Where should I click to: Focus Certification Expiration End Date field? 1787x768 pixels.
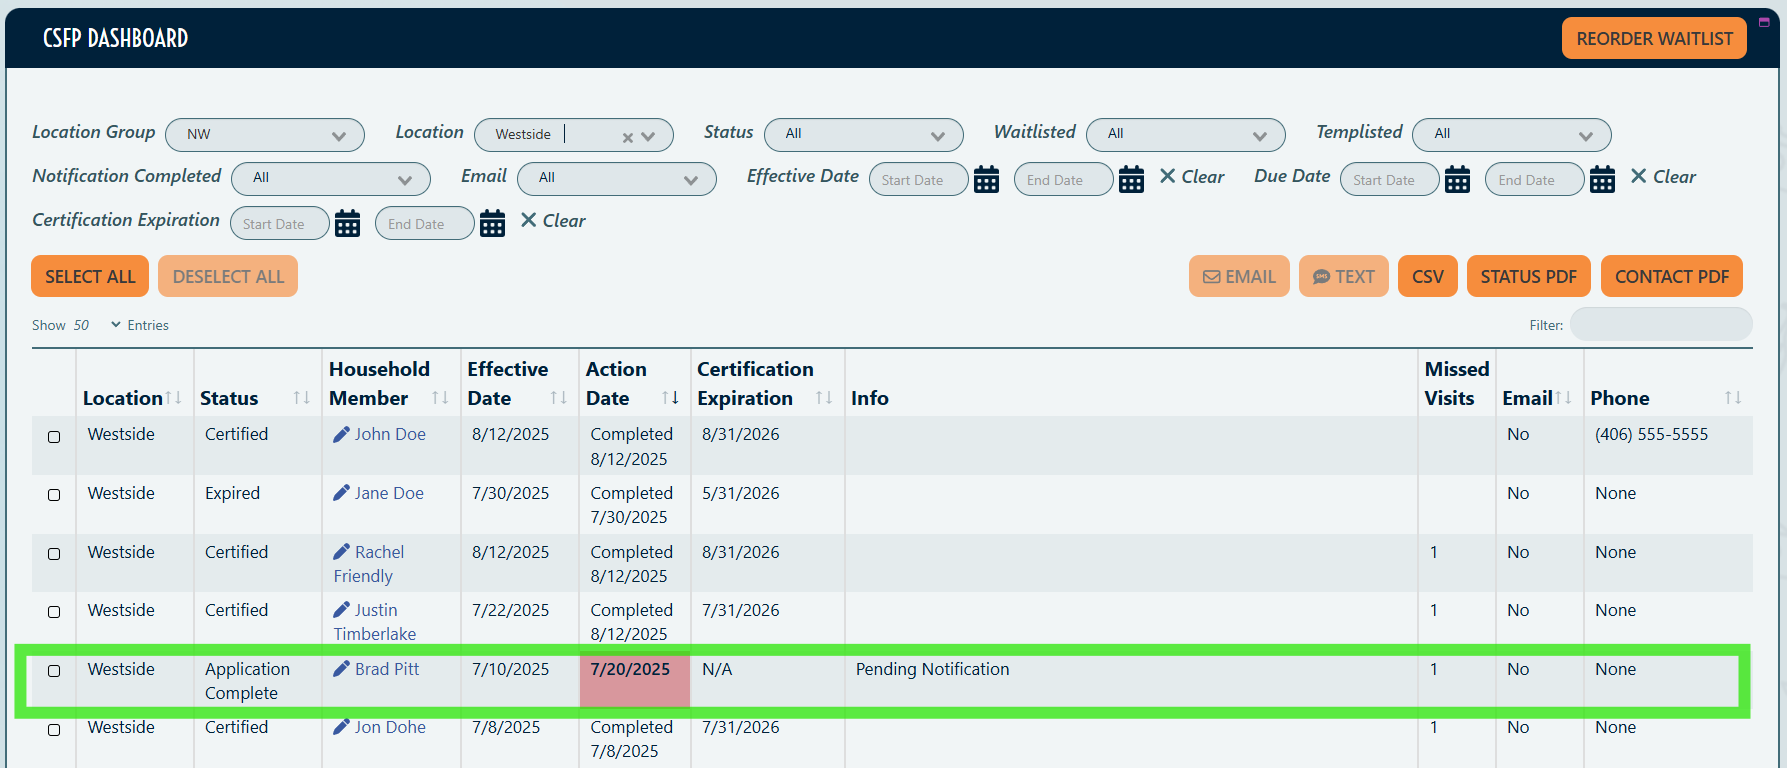click(425, 223)
